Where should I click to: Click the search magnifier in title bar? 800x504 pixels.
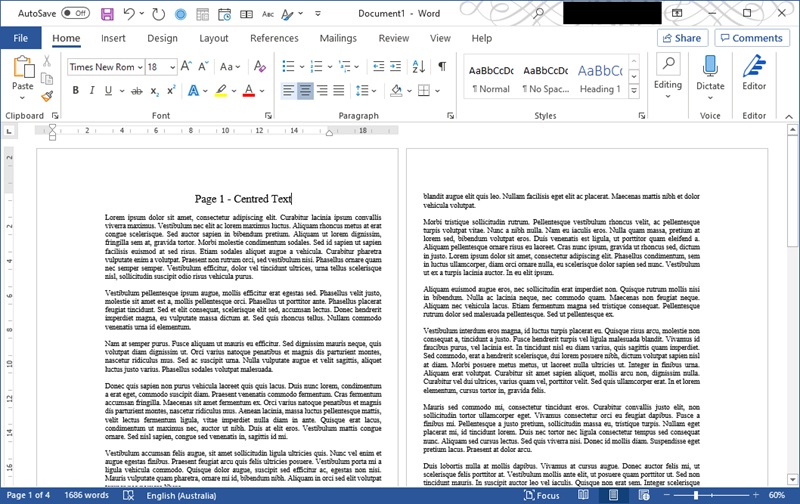538,14
